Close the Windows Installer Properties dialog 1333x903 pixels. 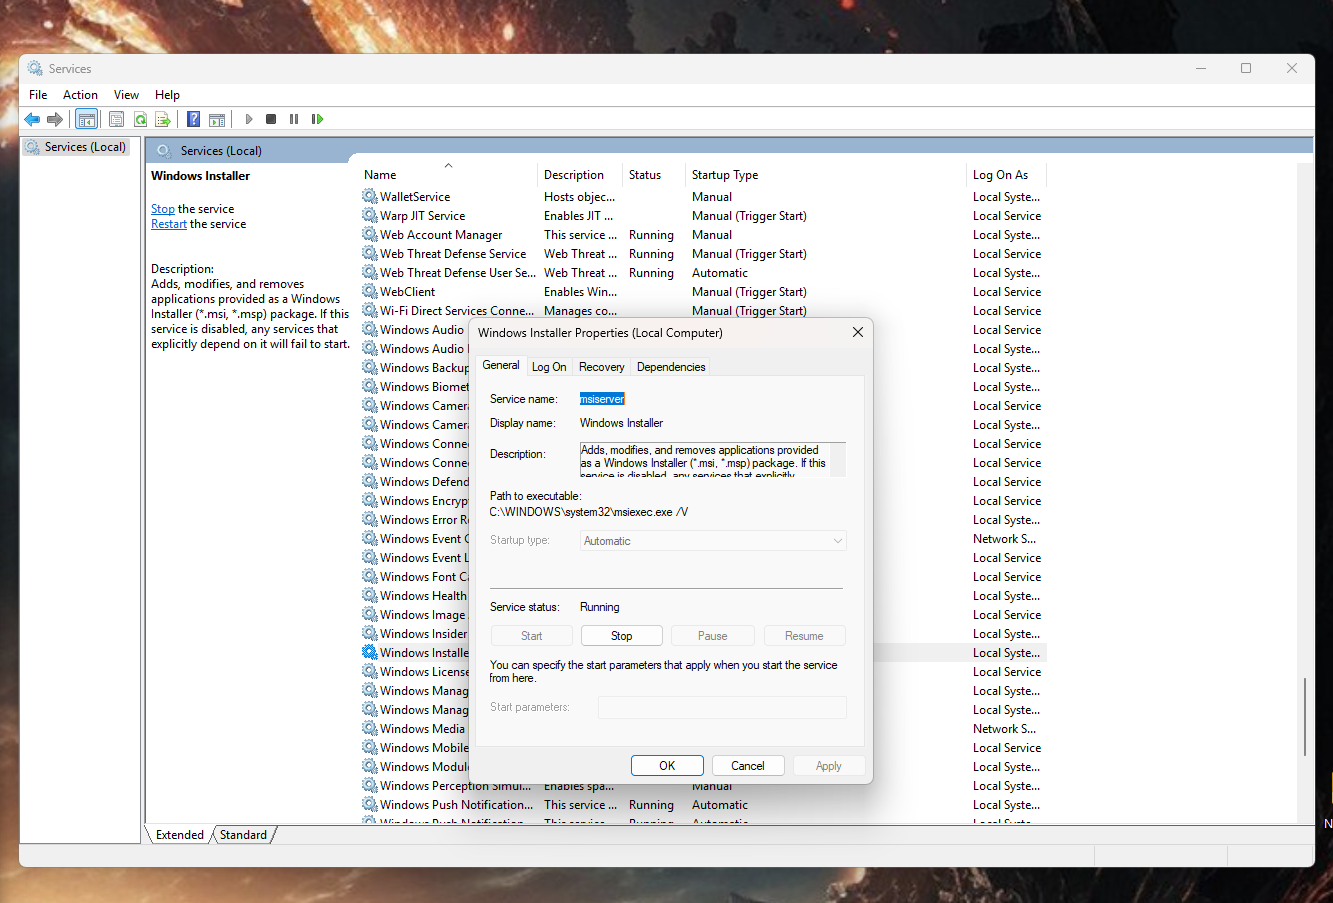click(x=857, y=332)
